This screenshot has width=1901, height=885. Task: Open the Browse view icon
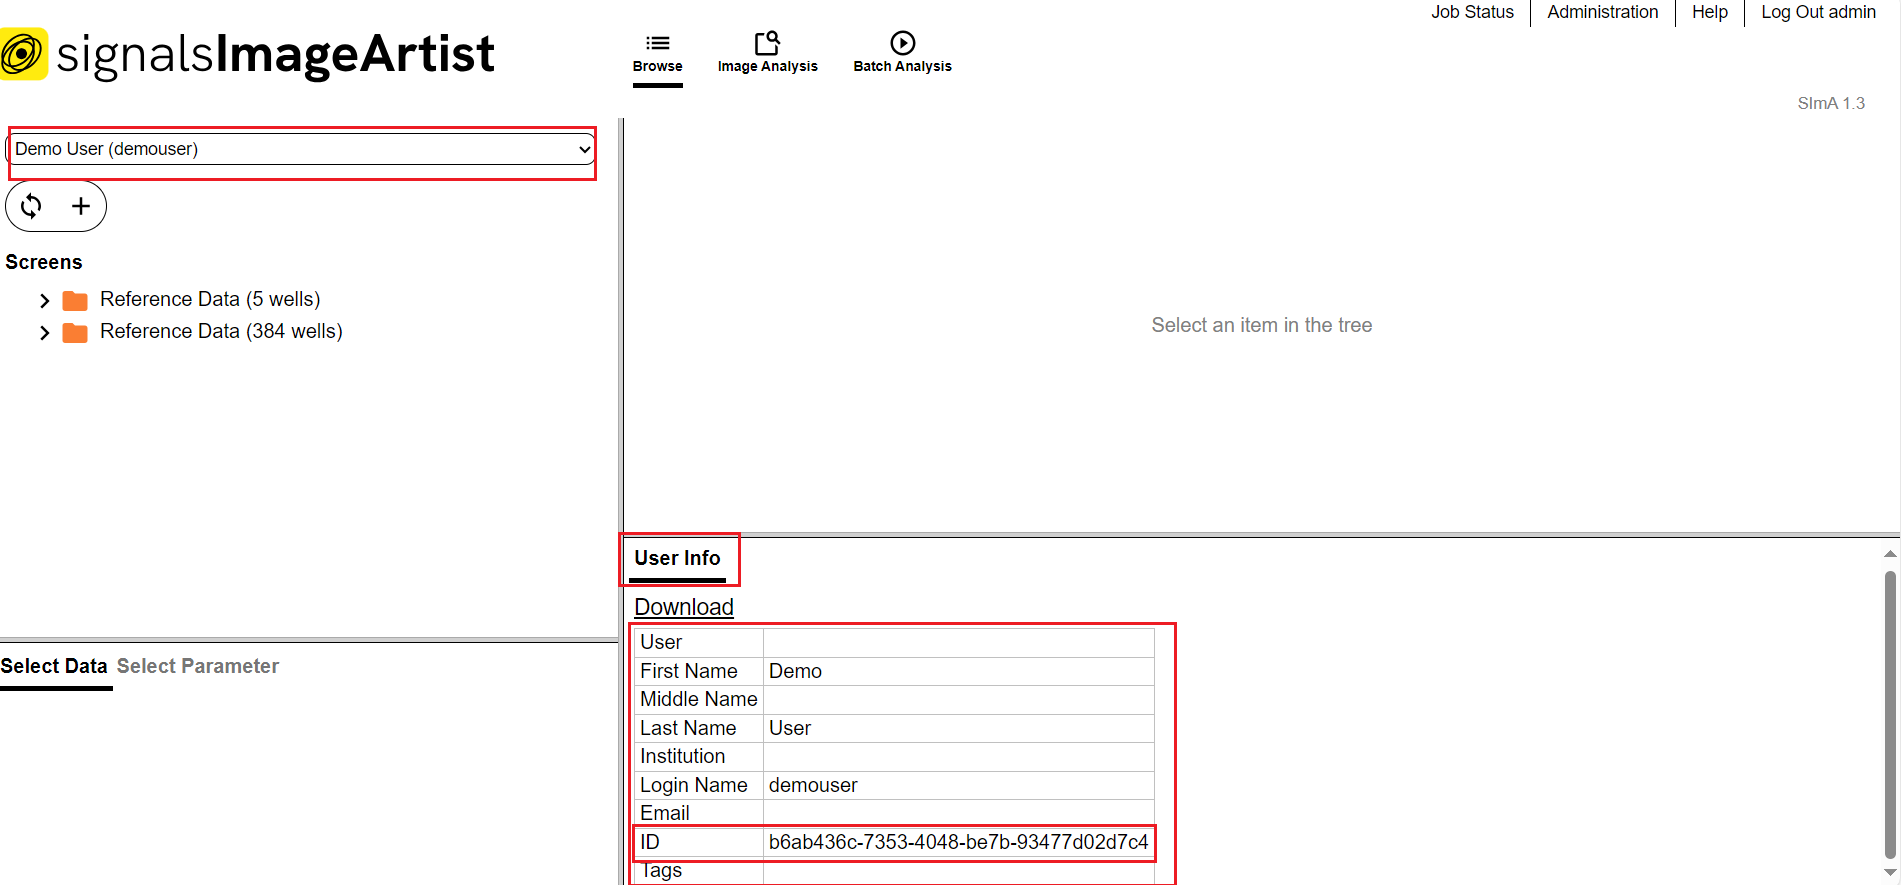(x=657, y=43)
